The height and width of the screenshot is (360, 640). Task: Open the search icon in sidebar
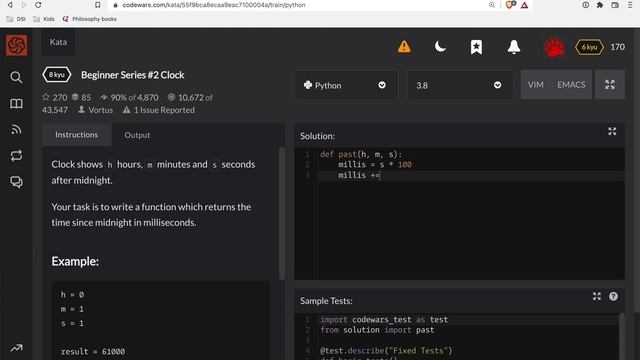pyautogui.click(x=16, y=77)
